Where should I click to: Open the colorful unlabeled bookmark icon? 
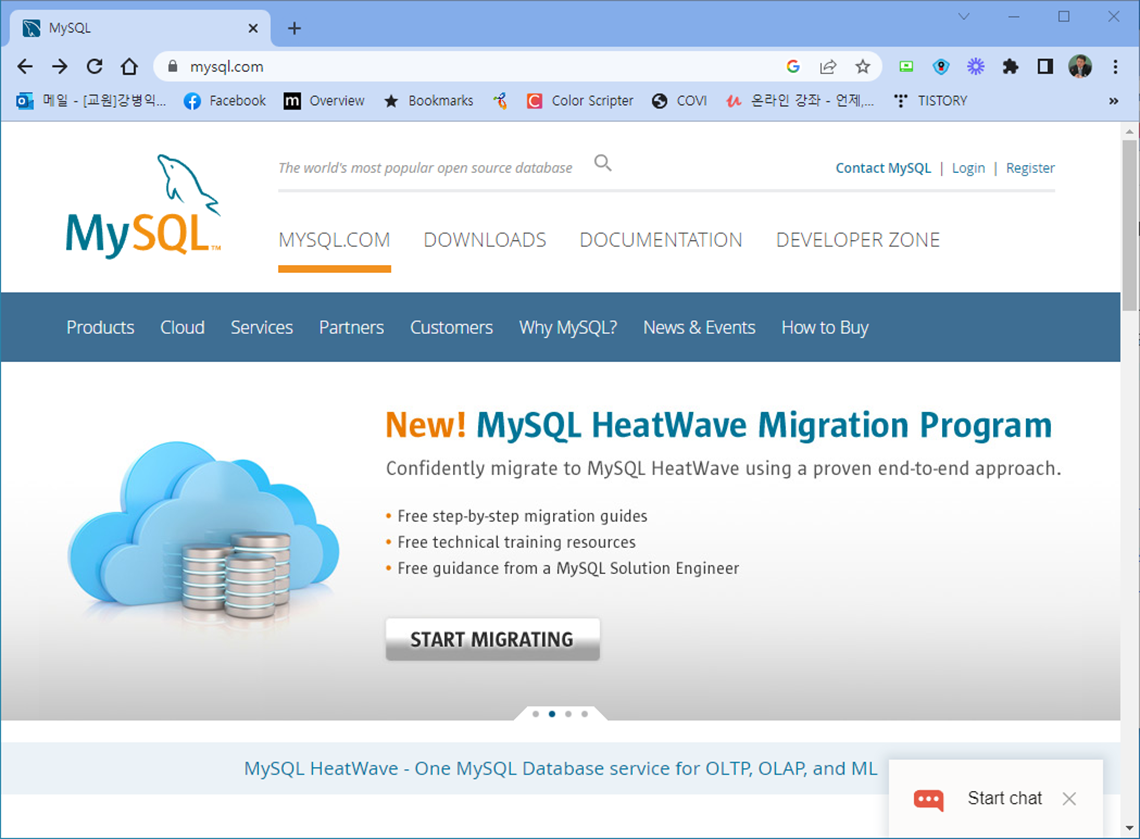[499, 100]
